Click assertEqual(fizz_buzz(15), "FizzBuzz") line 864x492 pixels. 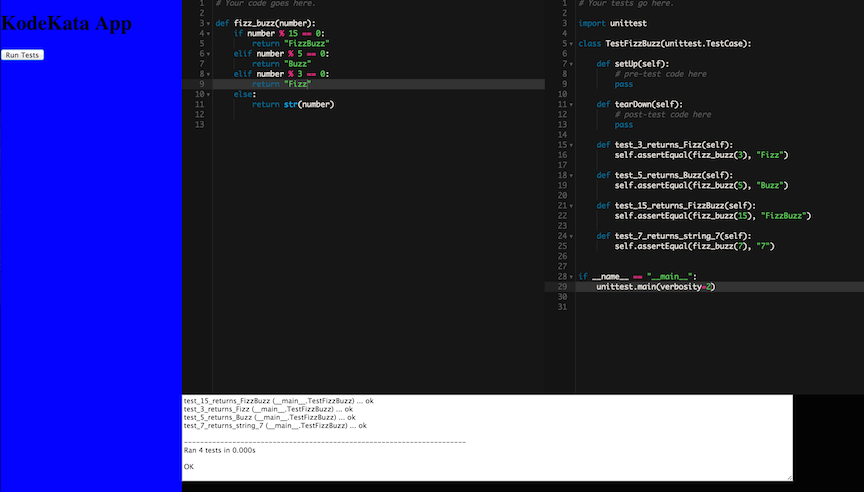pyautogui.click(x=713, y=216)
